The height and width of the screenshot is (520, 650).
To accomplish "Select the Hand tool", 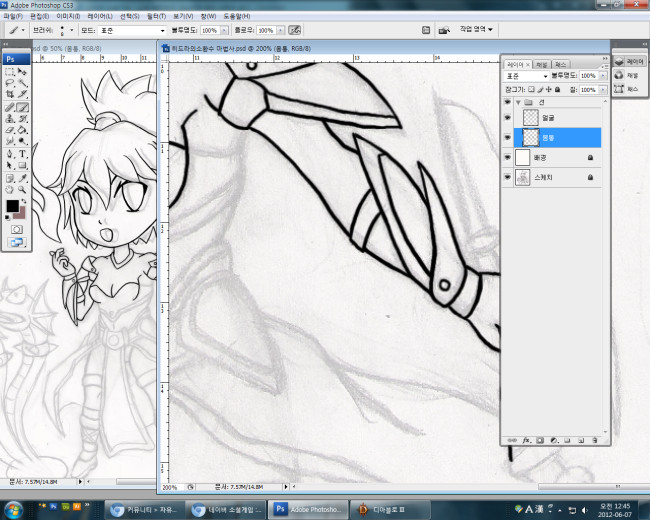I will coord(10,188).
